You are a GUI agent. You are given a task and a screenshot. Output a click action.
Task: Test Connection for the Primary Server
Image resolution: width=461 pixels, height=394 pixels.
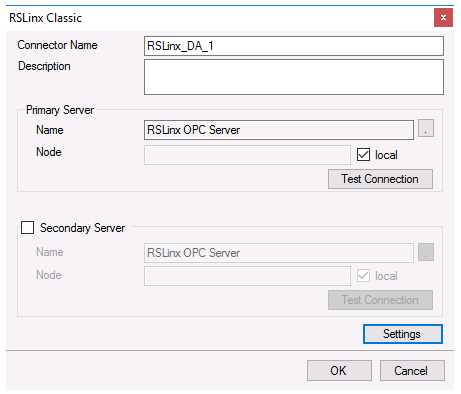tap(380, 179)
